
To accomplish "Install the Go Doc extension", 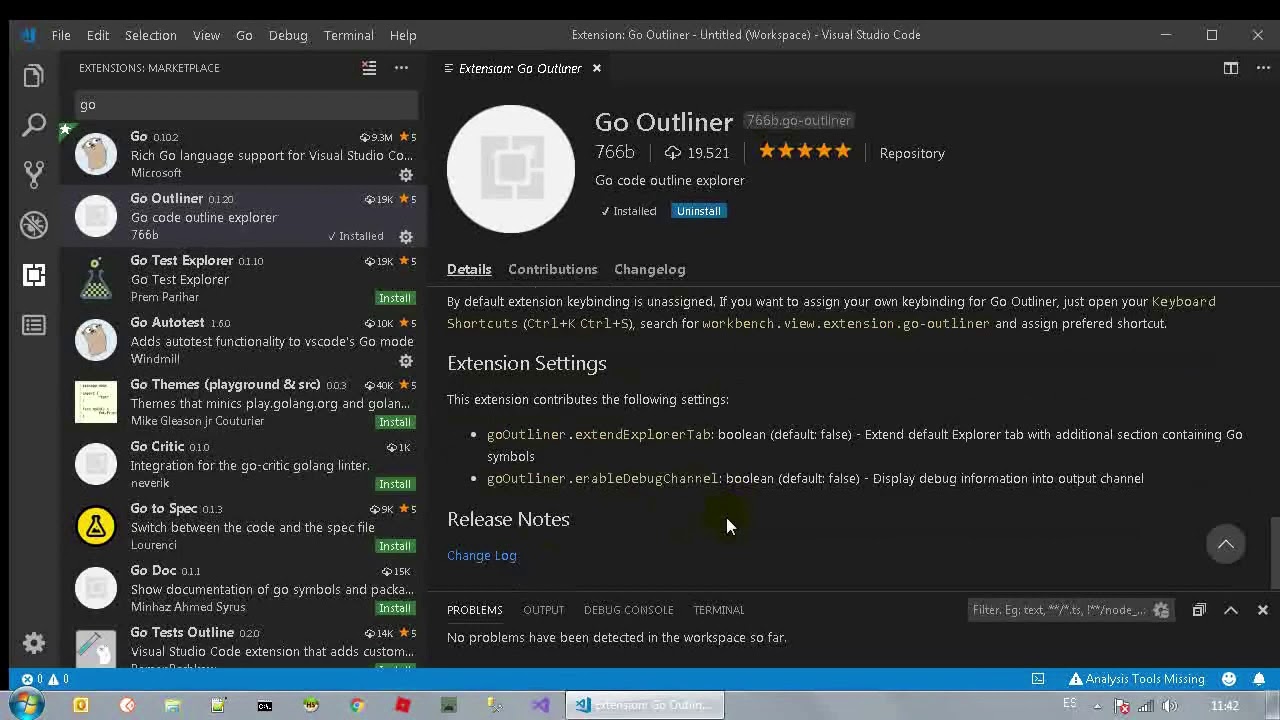I will pyautogui.click(x=395, y=608).
